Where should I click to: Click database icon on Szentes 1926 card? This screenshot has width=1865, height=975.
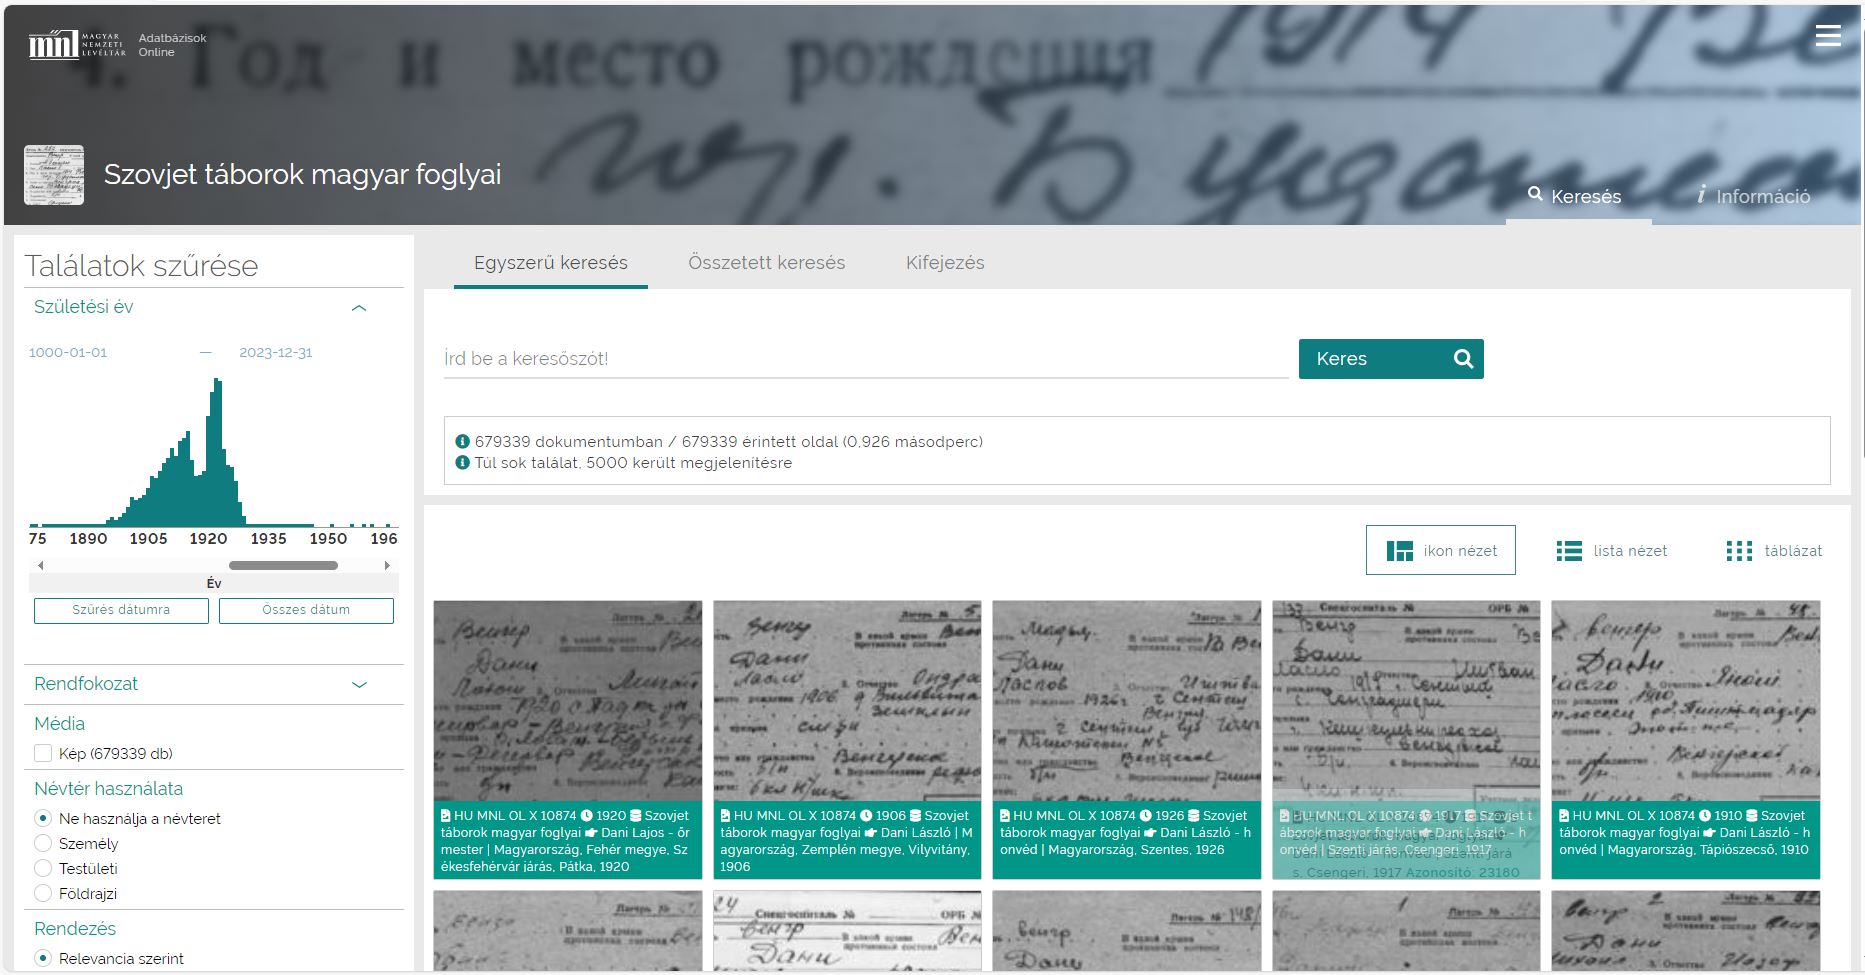click(x=1193, y=816)
